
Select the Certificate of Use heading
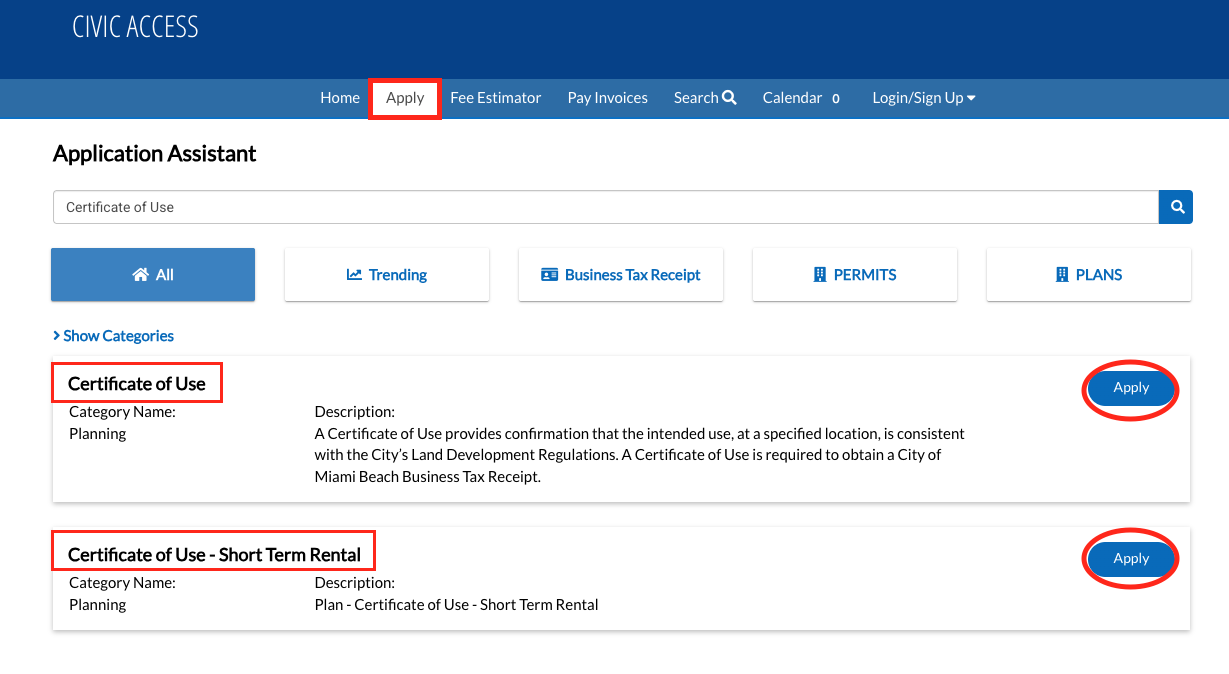tap(137, 384)
